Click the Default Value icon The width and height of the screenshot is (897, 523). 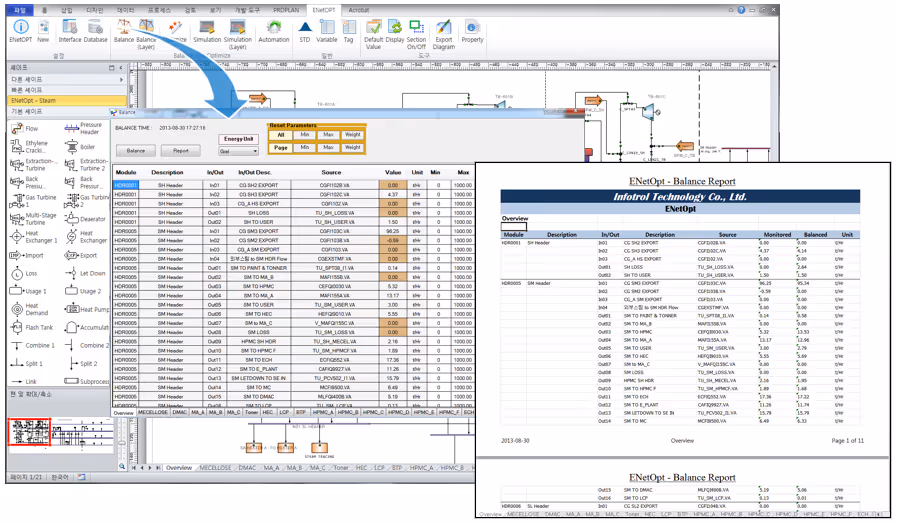click(374, 34)
